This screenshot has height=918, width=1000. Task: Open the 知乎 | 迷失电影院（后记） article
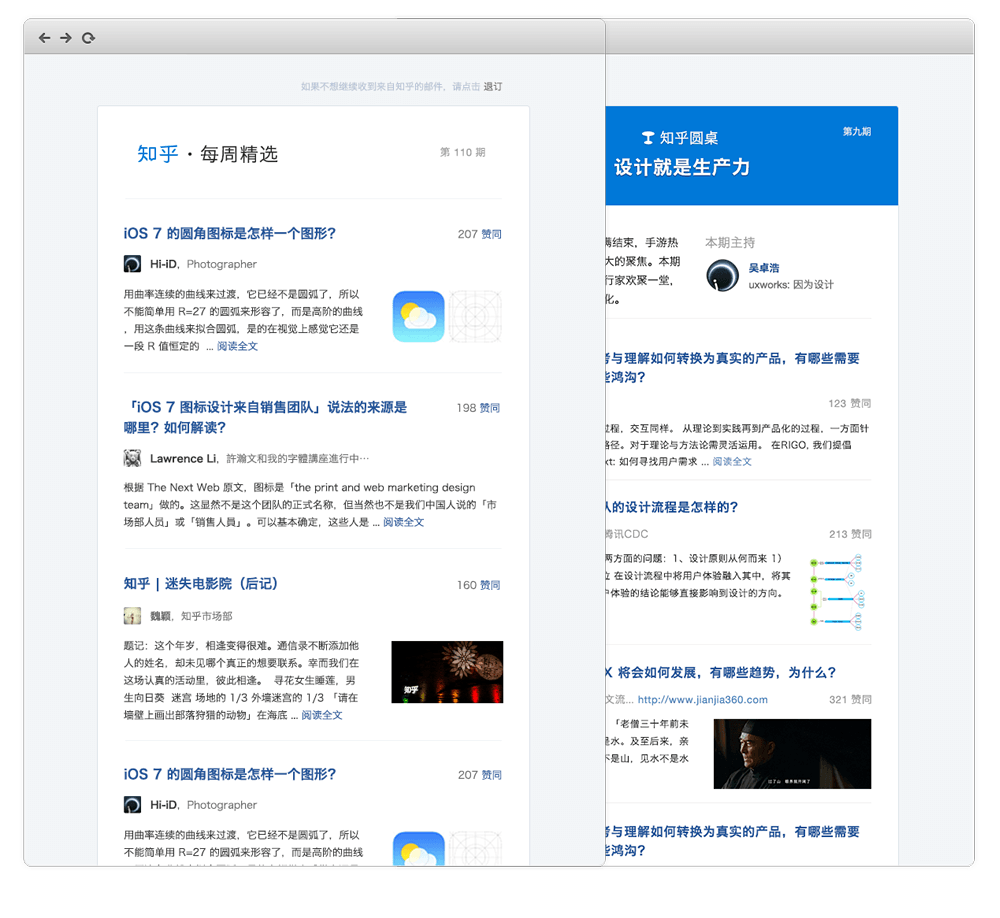[x=201, y=583]
